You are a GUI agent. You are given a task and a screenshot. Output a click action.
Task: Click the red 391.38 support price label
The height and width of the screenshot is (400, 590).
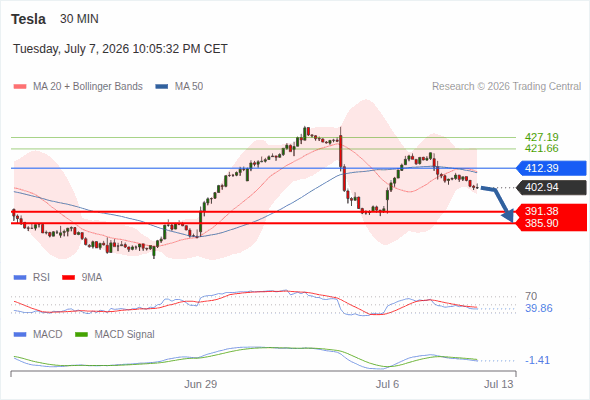pyautogui.click(x=541, y=211)
